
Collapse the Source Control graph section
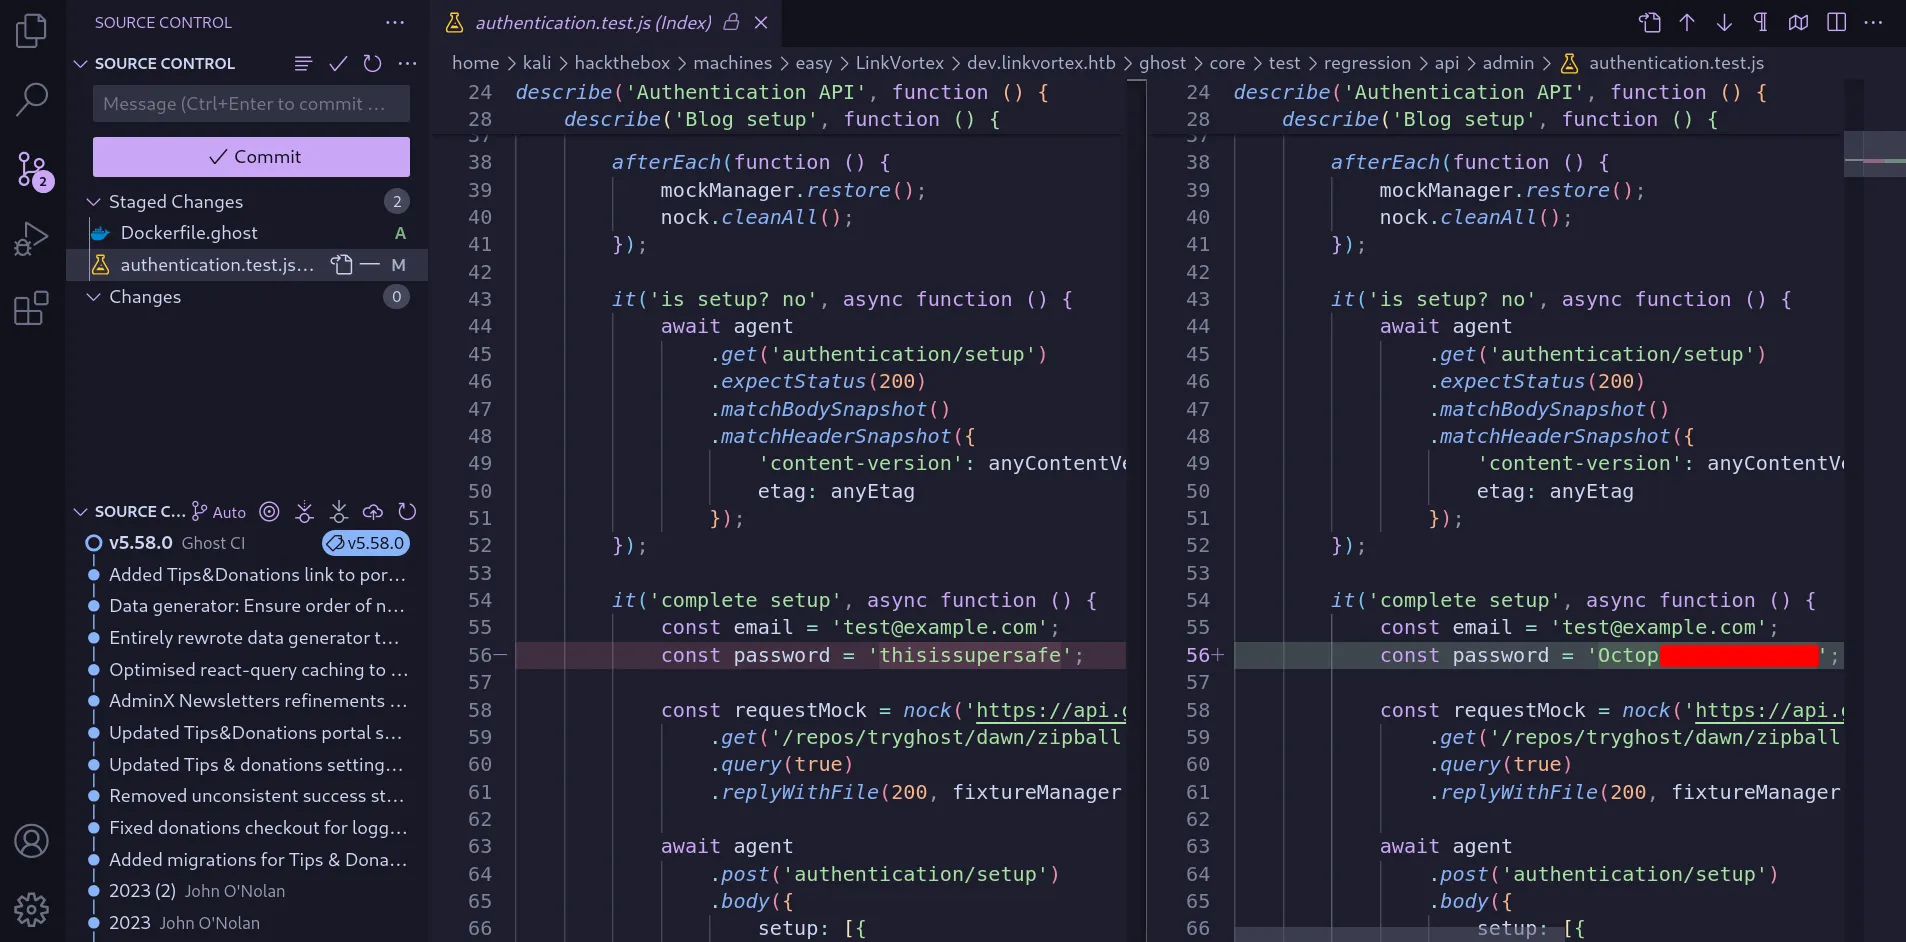click(80, 512)
